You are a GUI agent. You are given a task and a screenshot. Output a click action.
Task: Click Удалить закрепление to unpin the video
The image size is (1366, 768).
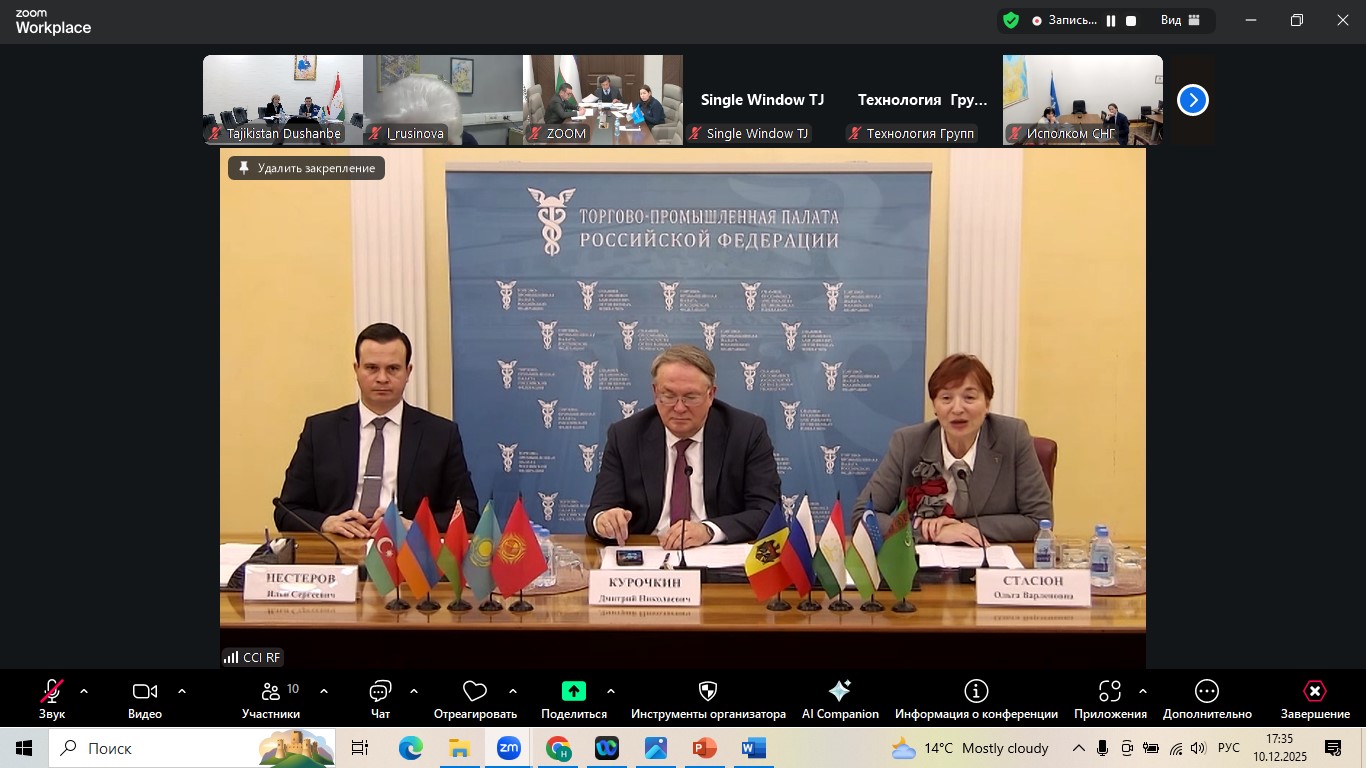(x=306, y=168)
